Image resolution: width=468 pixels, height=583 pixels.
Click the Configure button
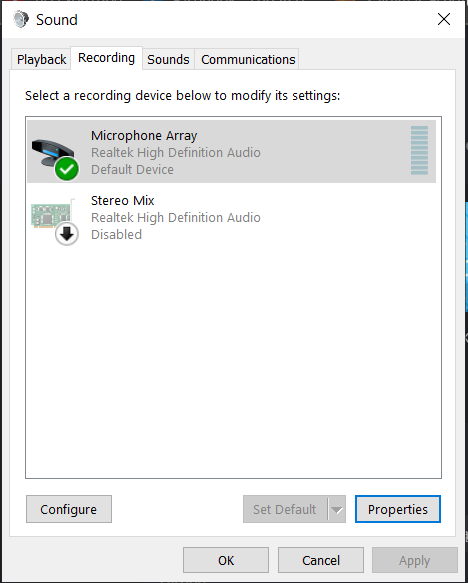click(x=69, y=509)
